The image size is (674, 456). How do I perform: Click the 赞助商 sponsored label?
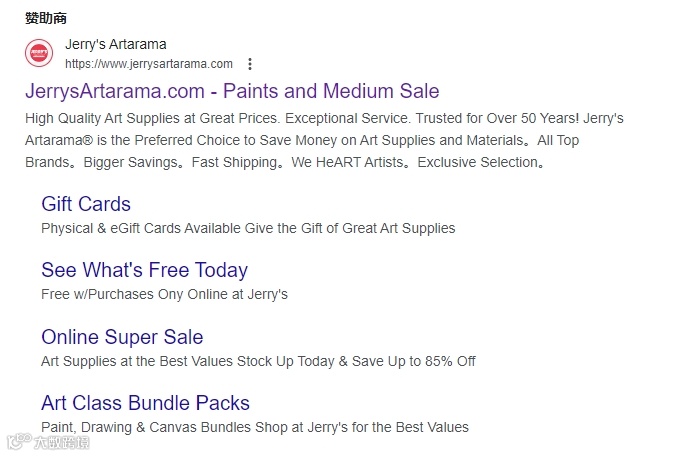coord(46,18)
